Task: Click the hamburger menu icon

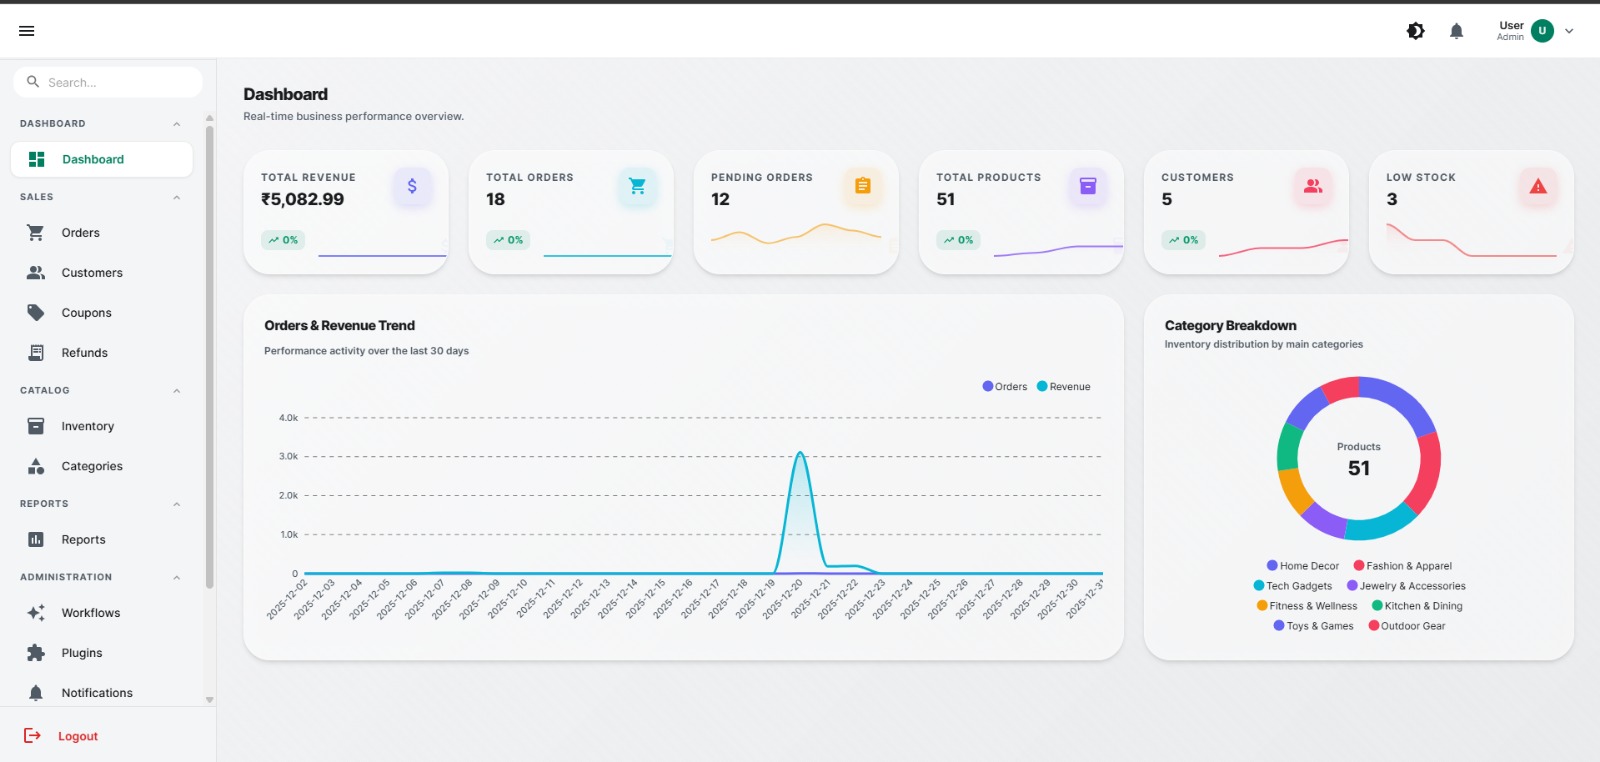Action: [x=27, y=31]
